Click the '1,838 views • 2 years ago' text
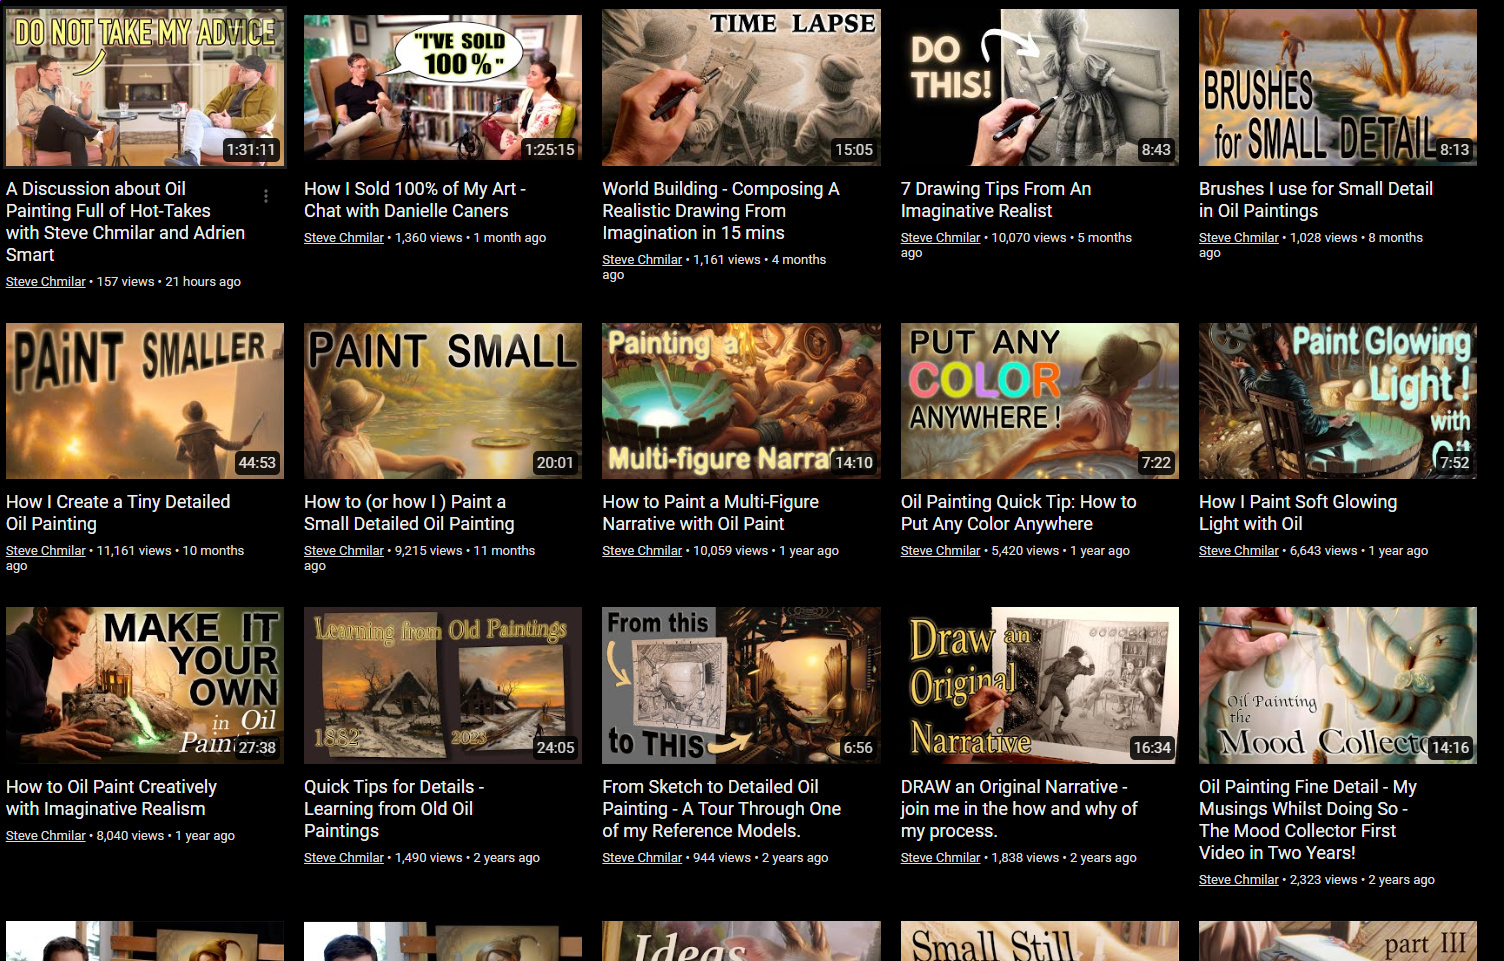The height and width of the screenshot is (961, 1504). (x=1064, y=858)
